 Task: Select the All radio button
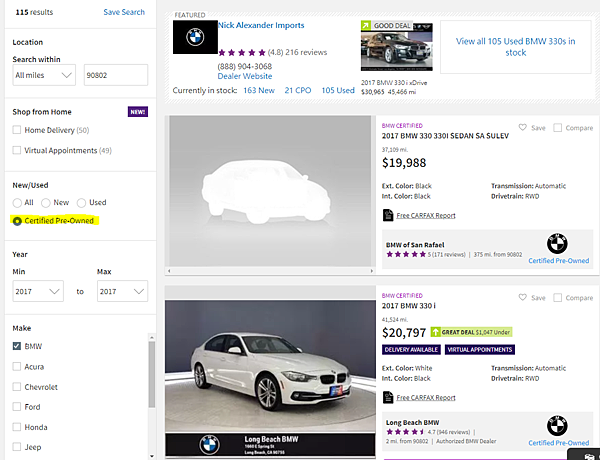(x=17, y=202)
